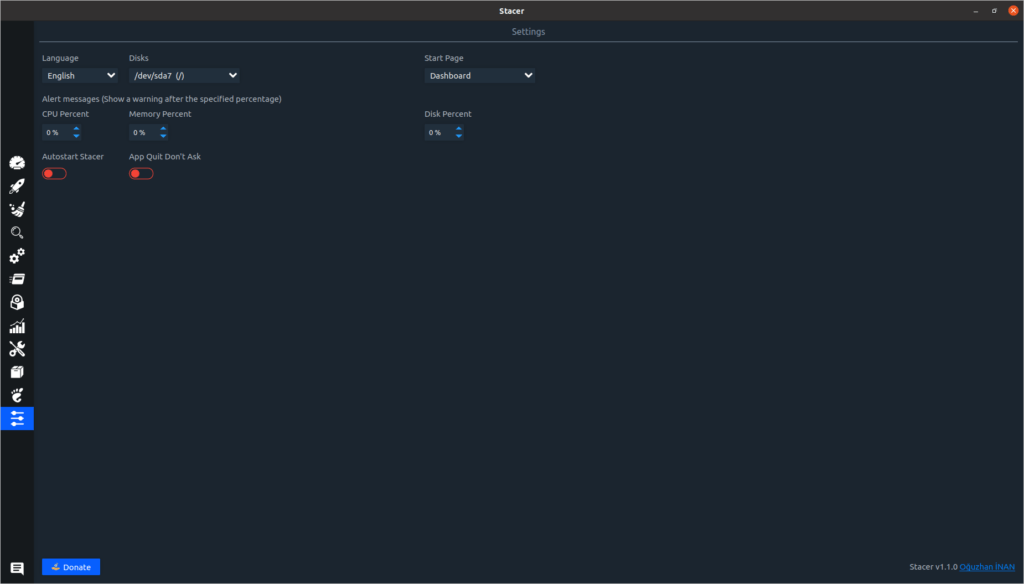Open the Dashboard page from sidebar
This screenshot has height=584, width=1024.
(17, 163)
